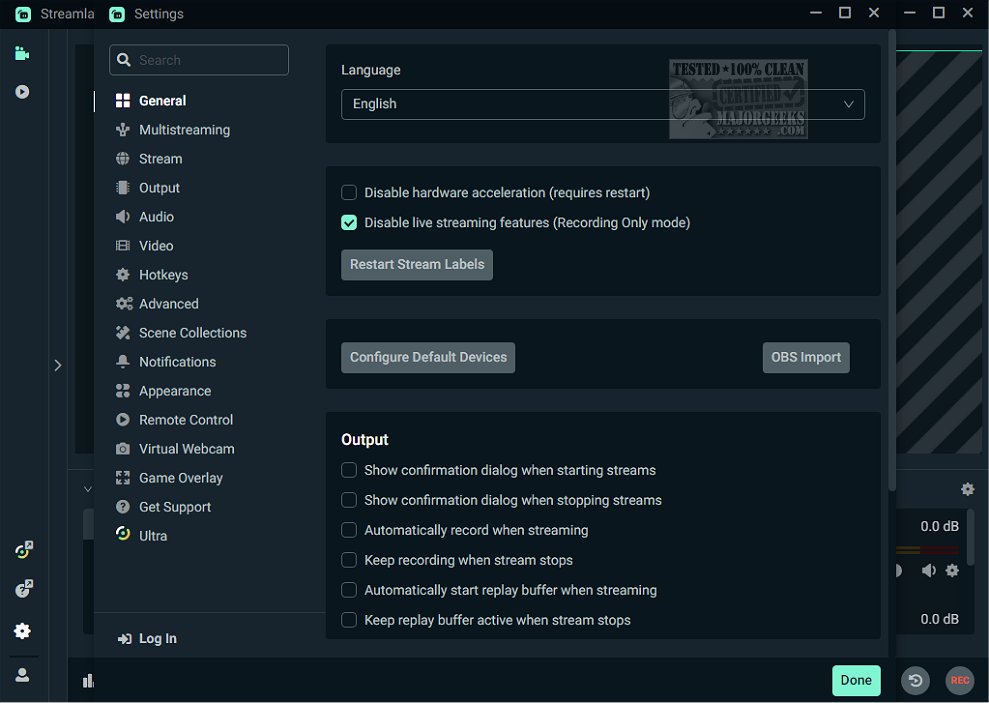Enable automatically record when streaming

[x=349, y=530]
